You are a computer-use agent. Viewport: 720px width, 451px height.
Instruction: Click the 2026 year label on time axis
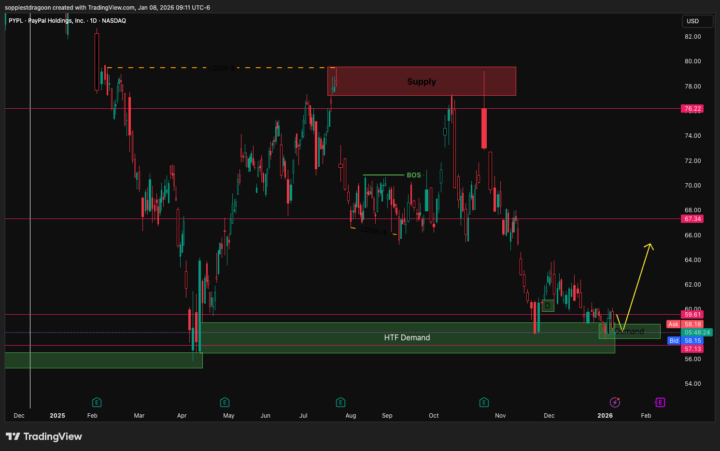(605, 416)
